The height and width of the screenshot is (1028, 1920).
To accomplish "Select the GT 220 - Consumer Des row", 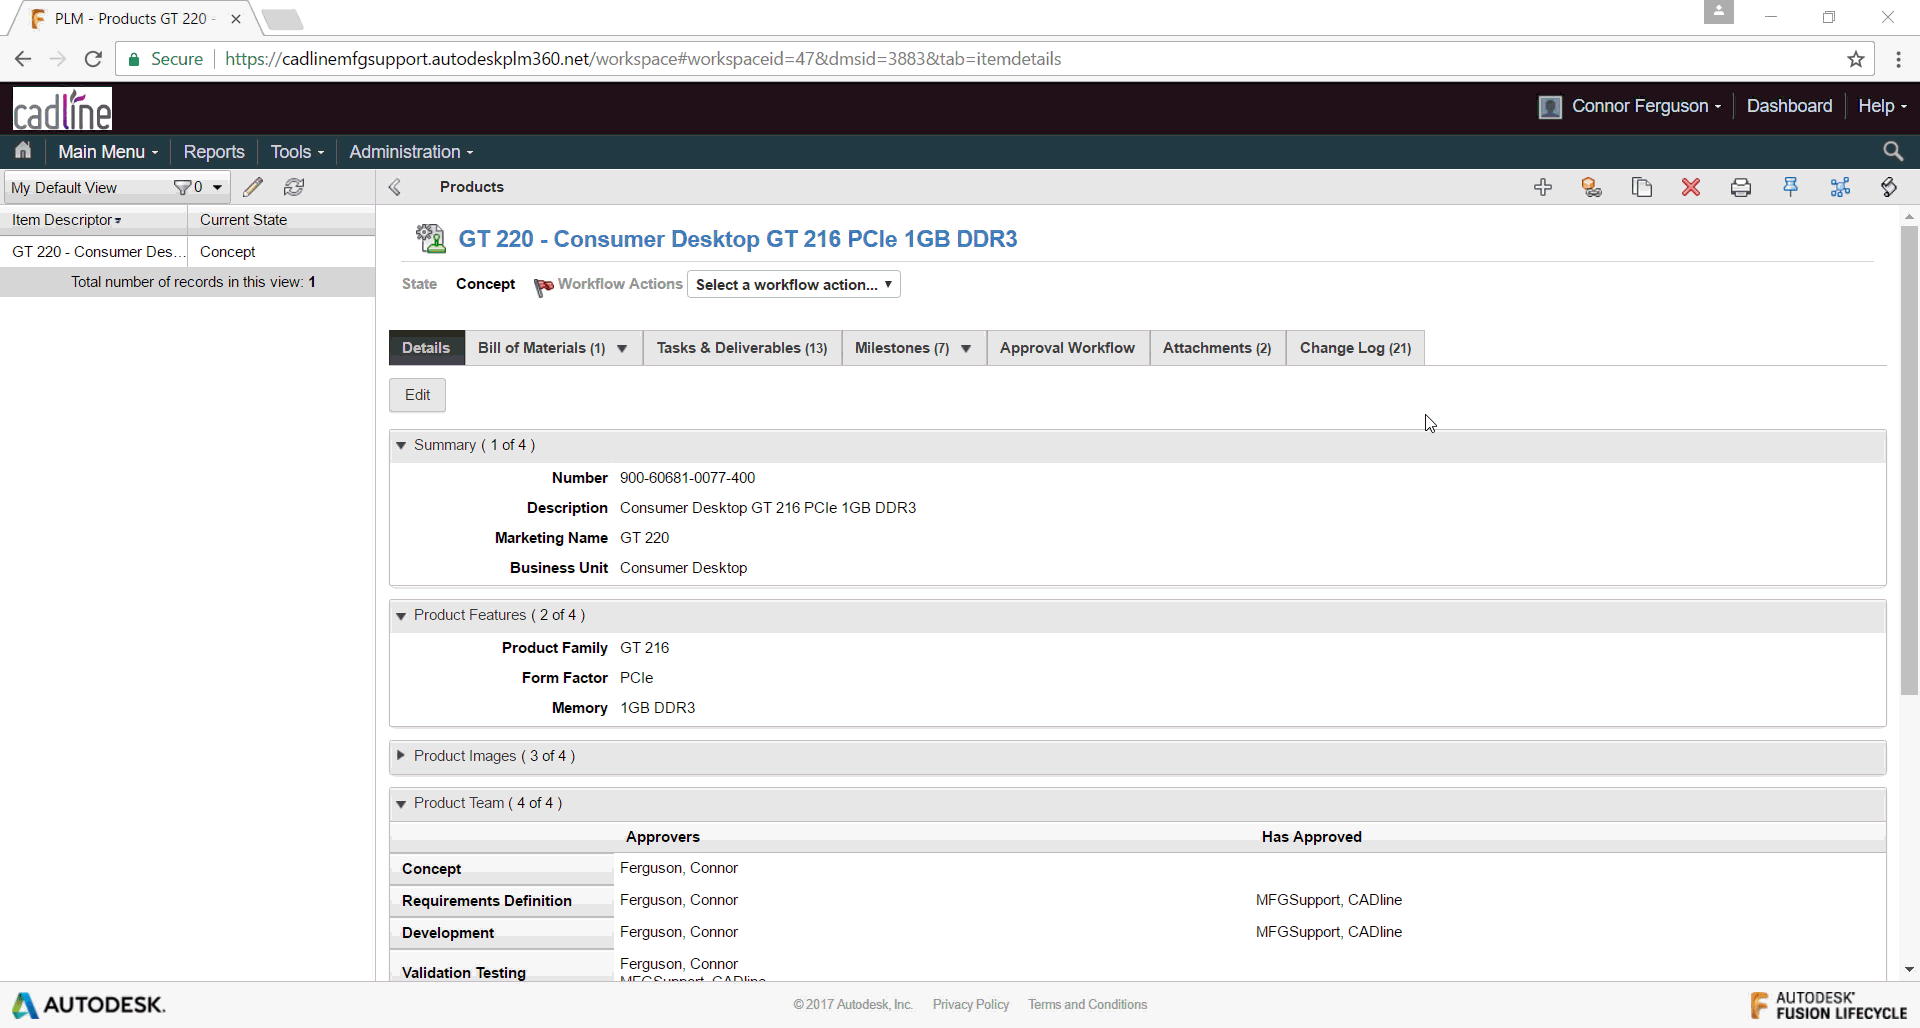I will tap(187, 252).
